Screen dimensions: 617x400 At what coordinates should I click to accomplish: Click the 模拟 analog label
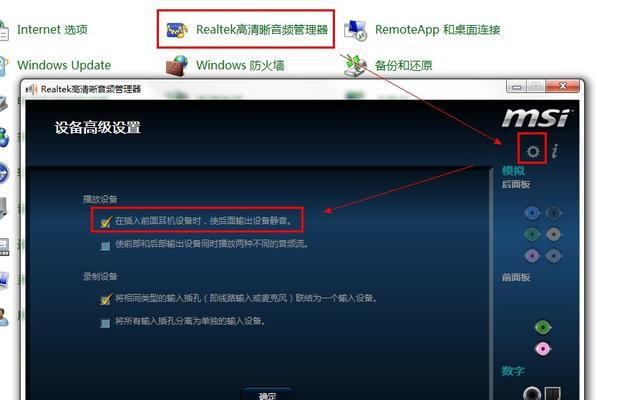[513, 170]
